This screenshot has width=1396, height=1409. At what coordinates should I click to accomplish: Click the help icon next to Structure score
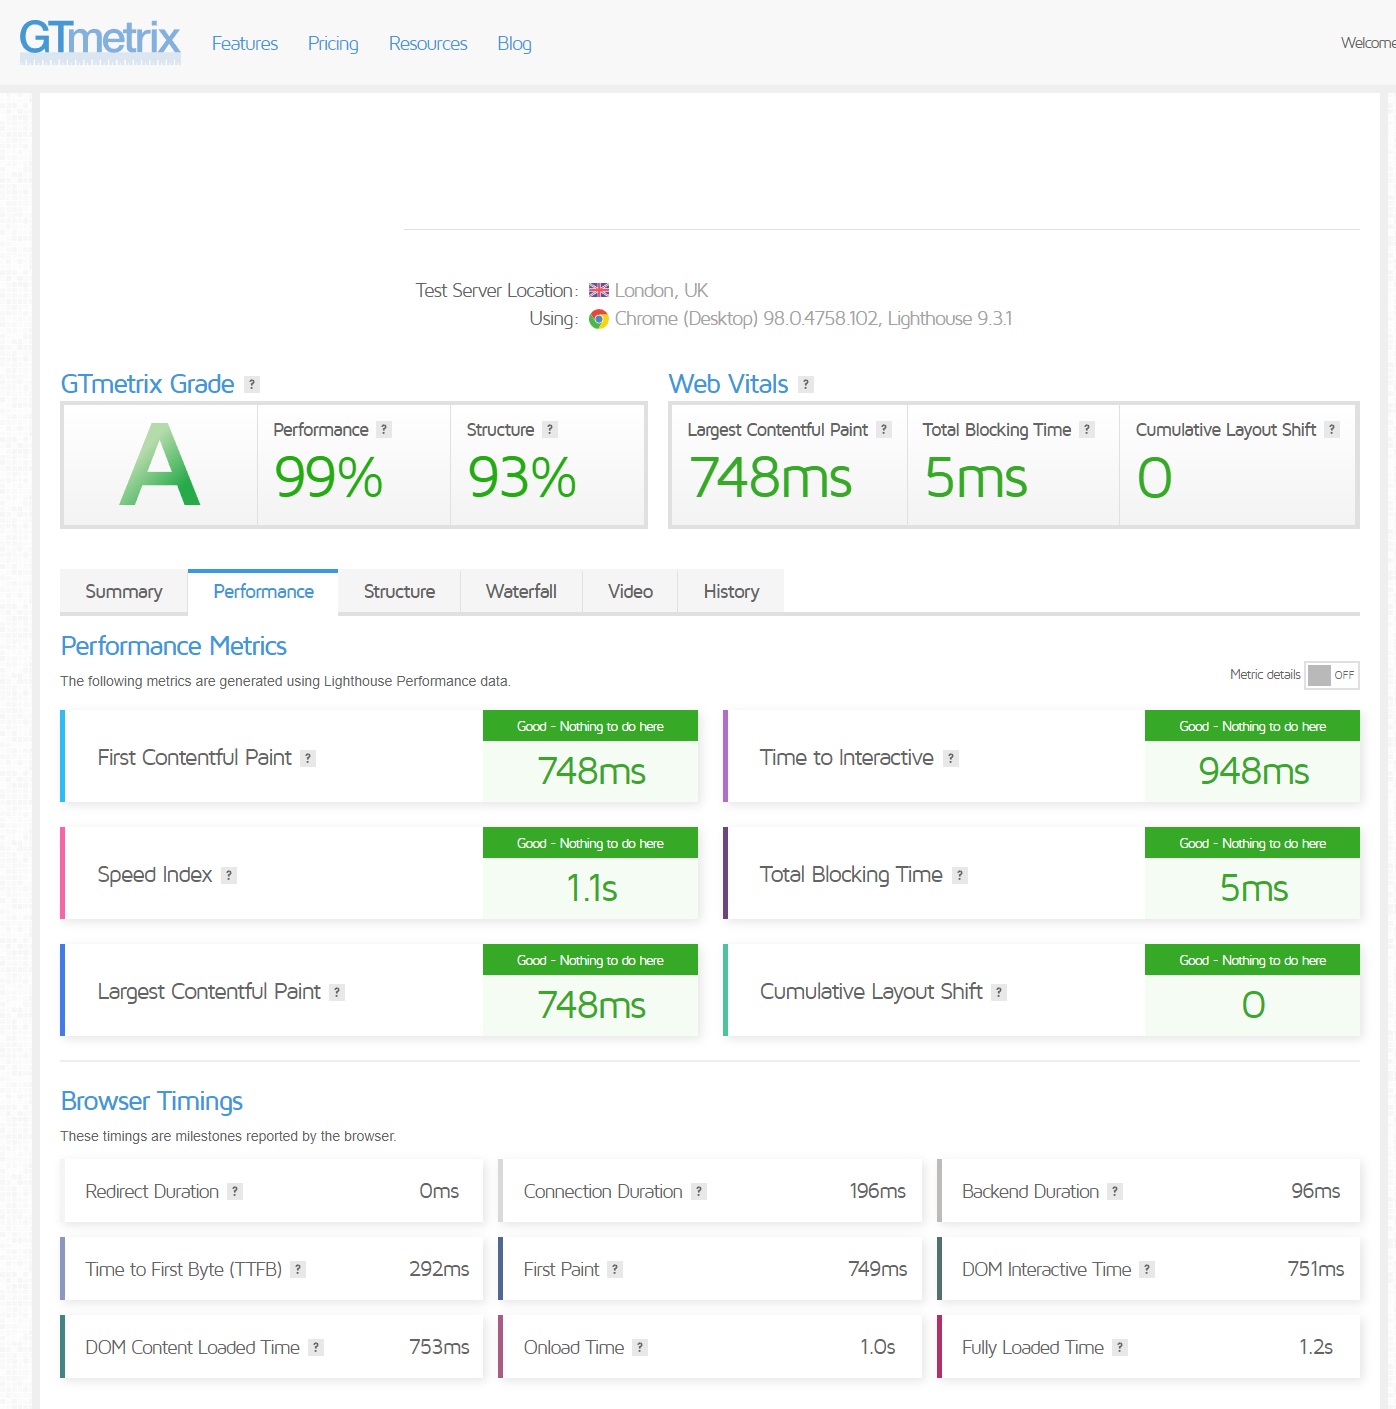point(550,429)
